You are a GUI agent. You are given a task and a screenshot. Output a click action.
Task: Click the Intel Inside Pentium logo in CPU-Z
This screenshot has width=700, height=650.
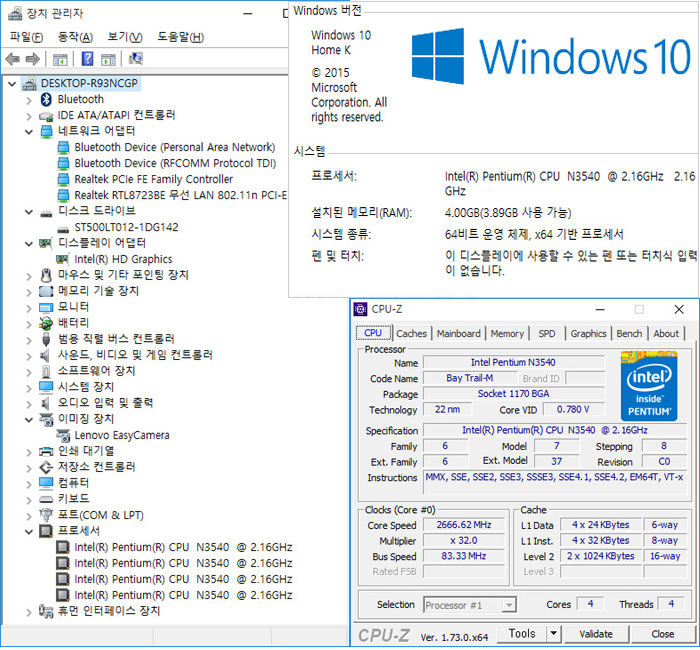[x=649, y=387]
